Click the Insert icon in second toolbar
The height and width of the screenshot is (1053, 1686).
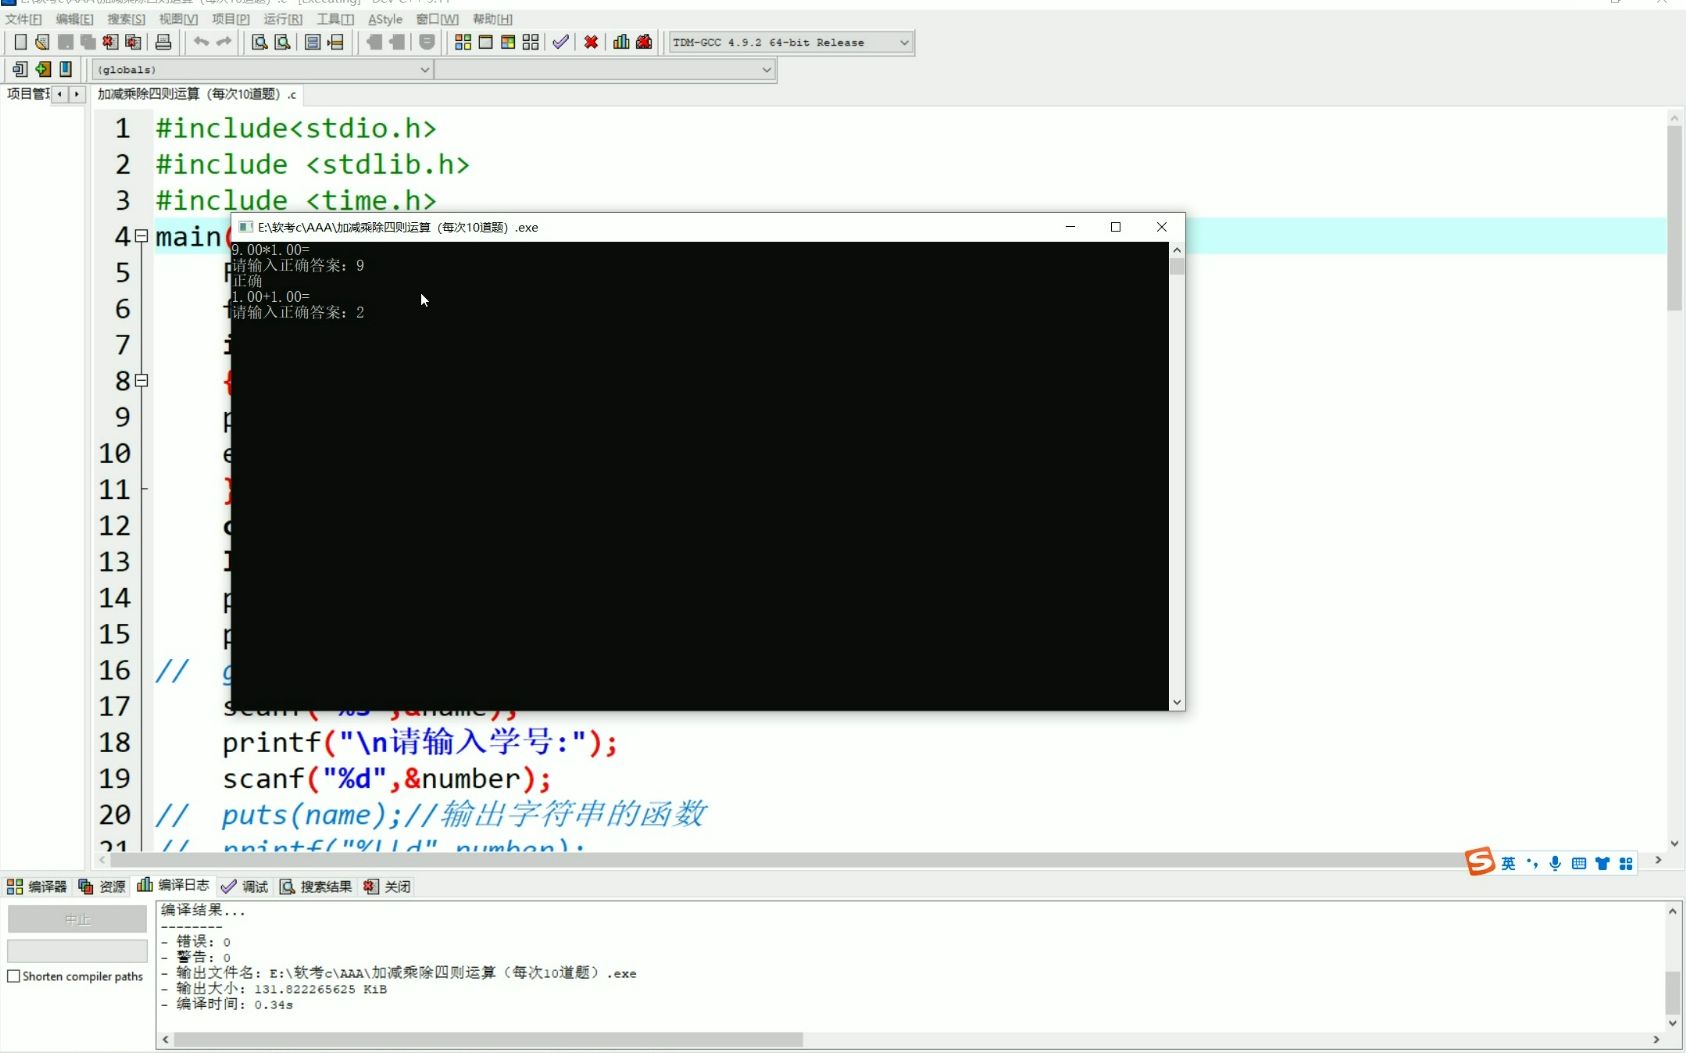coord(20,69)
